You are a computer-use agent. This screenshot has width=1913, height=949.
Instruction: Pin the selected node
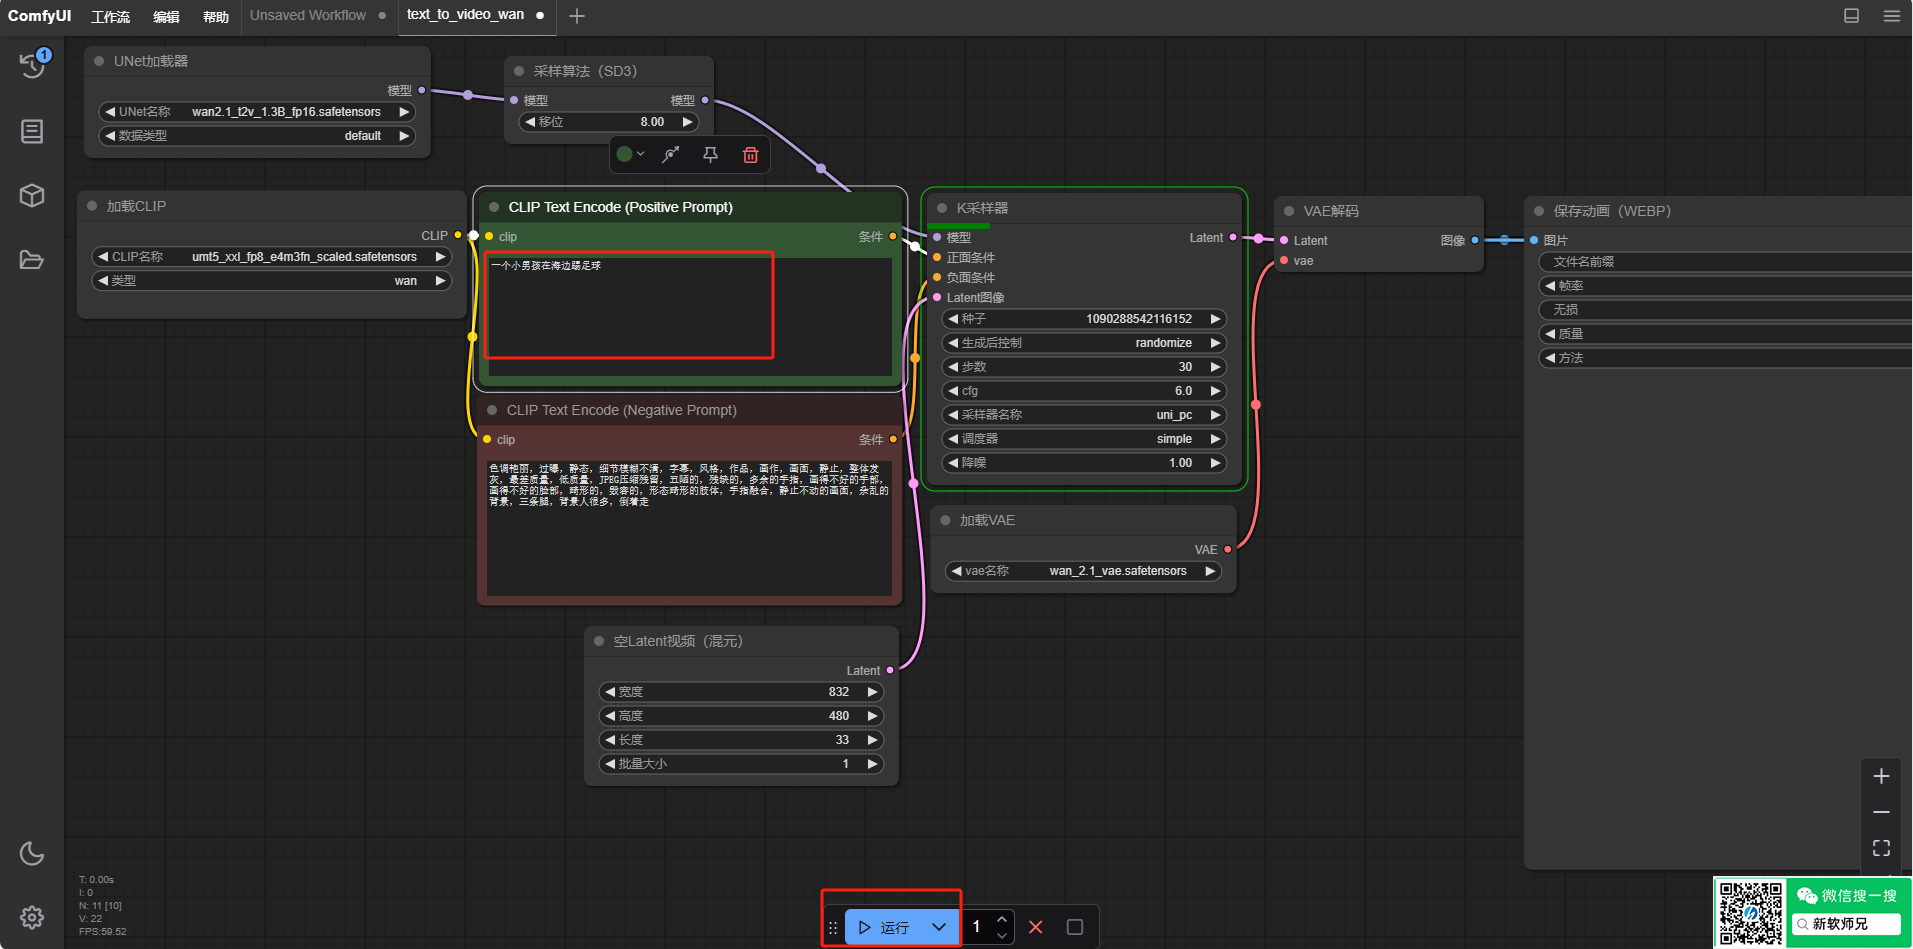[710, 155]
